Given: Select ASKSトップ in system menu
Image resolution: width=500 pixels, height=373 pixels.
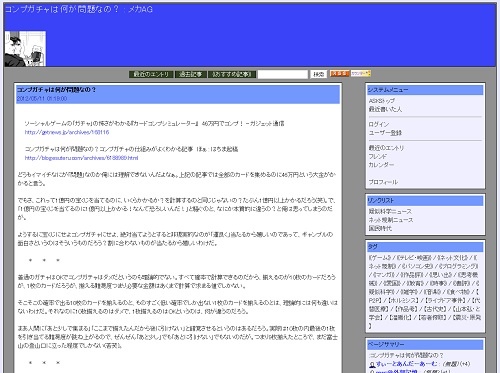Looking at the screenshot, I should point(382,101).
